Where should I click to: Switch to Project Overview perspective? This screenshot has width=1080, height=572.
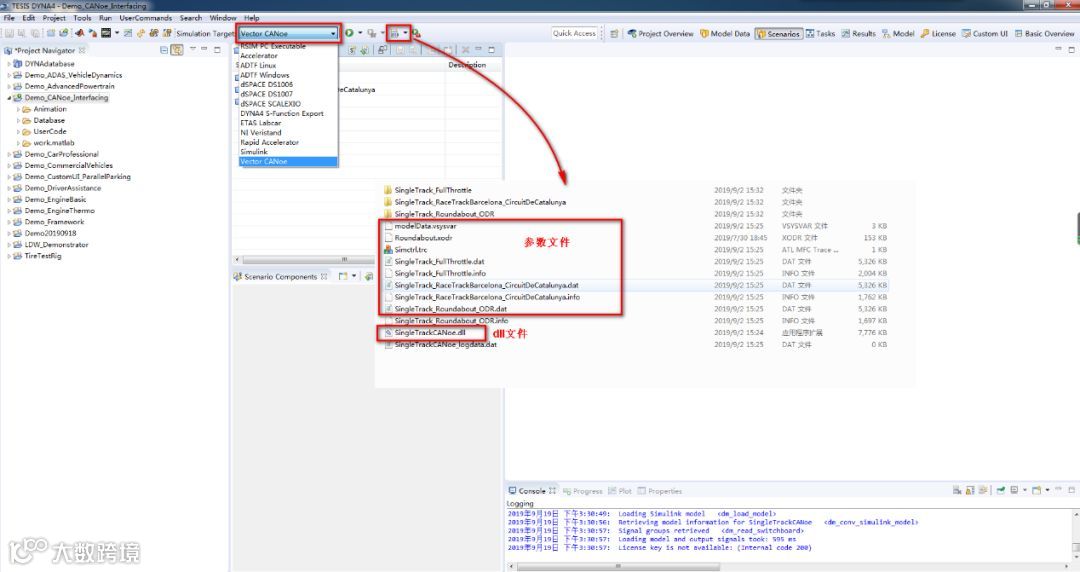click(660, 33)
